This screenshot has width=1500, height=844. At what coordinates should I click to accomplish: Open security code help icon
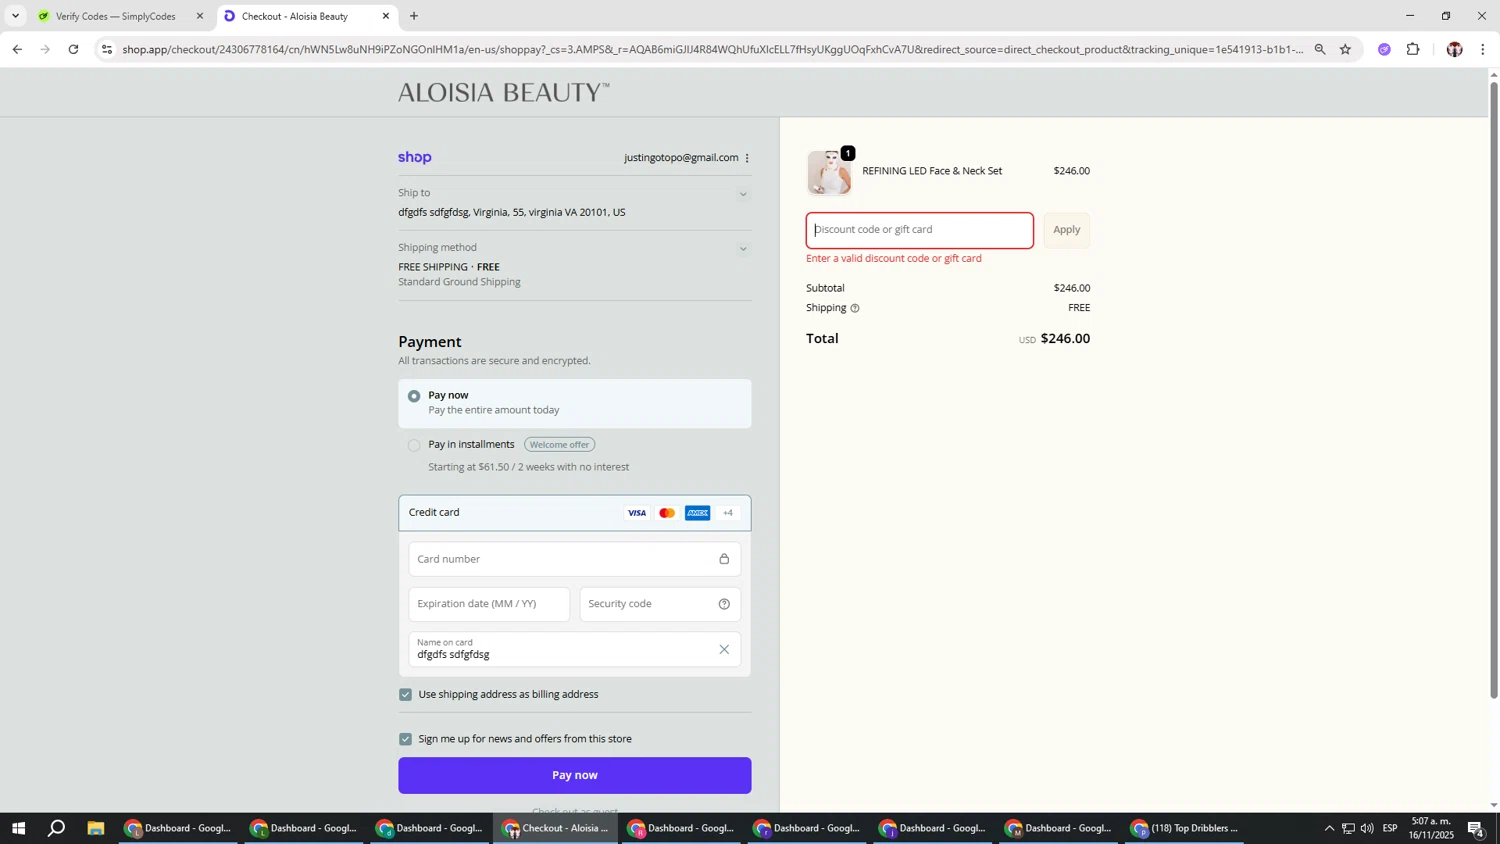tap(724, 604)
